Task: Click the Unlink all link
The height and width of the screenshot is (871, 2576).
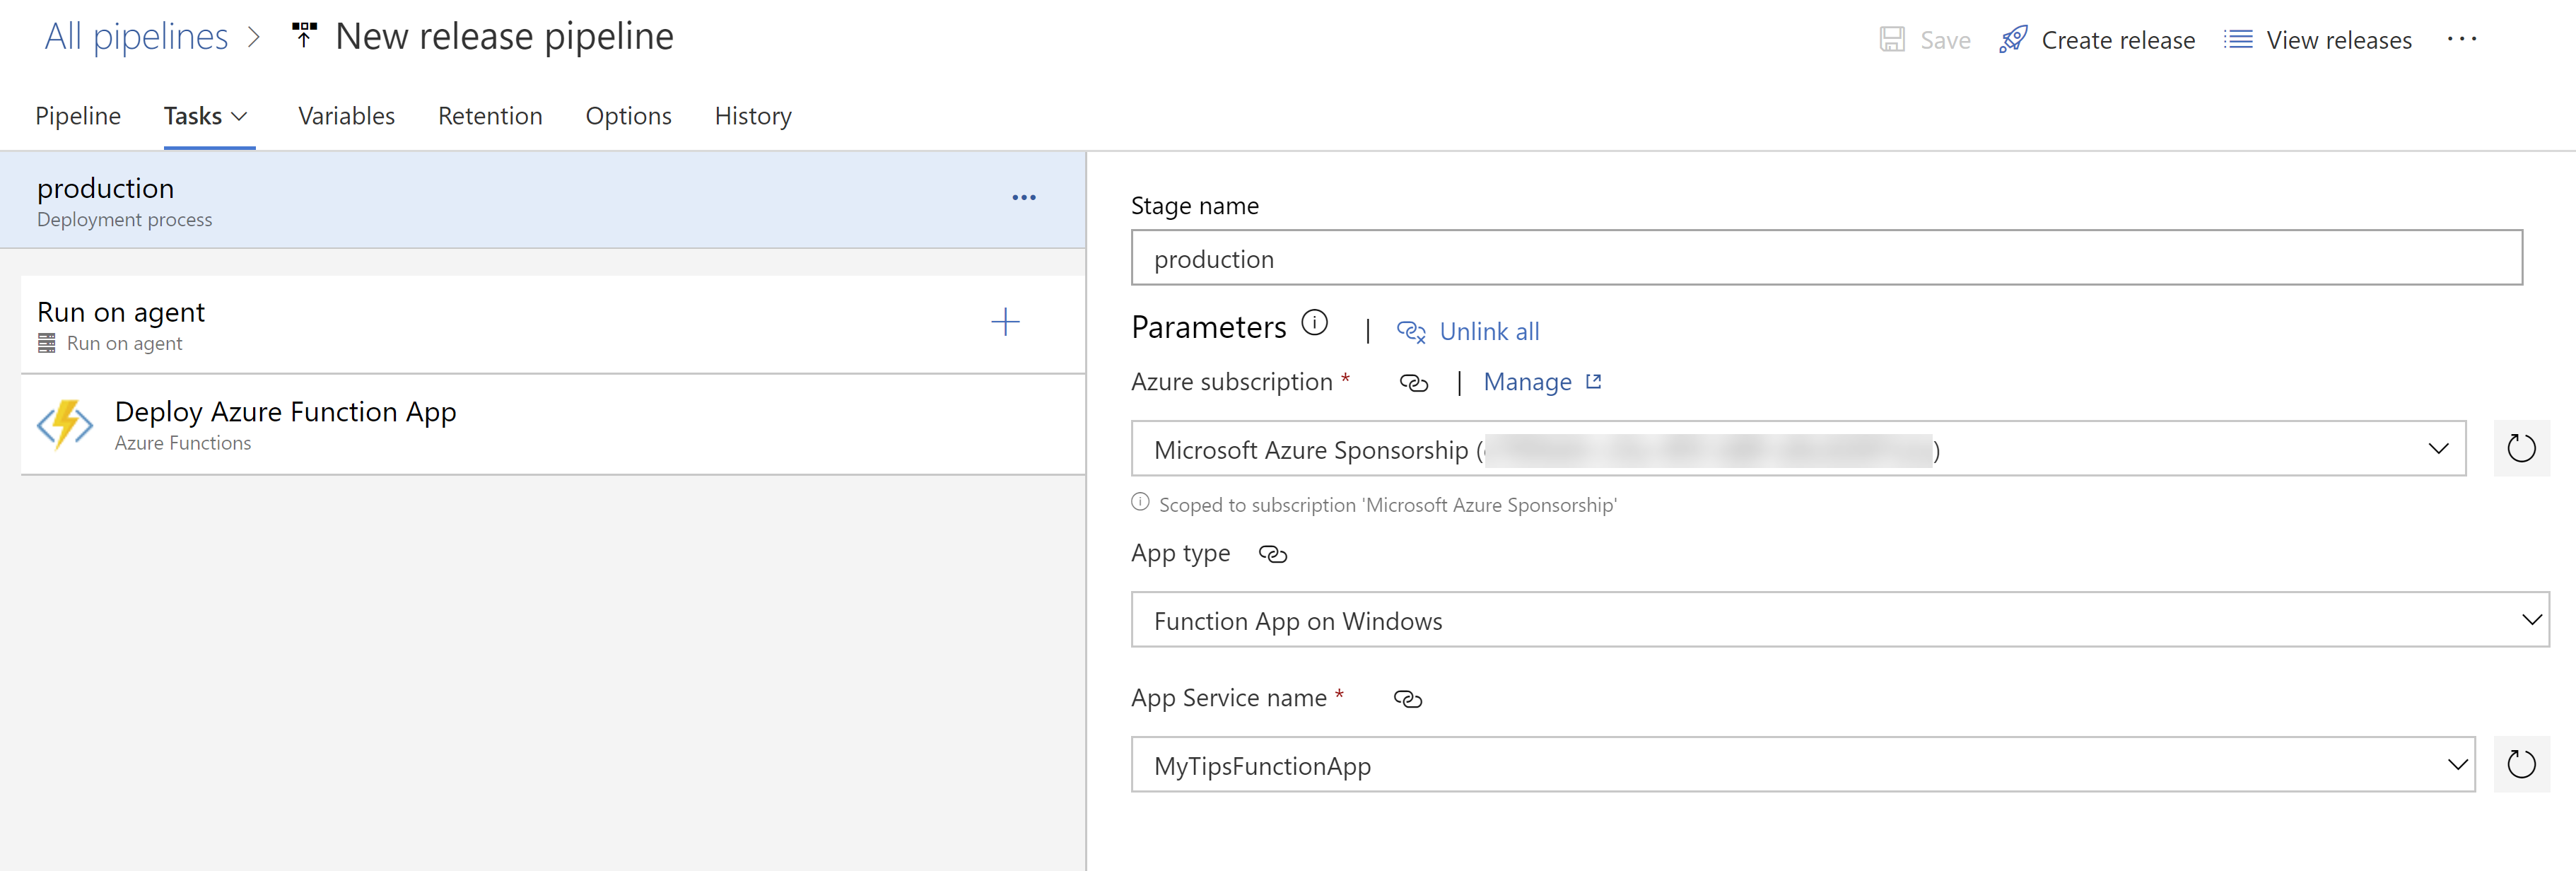Action: tap(1489, 331)
